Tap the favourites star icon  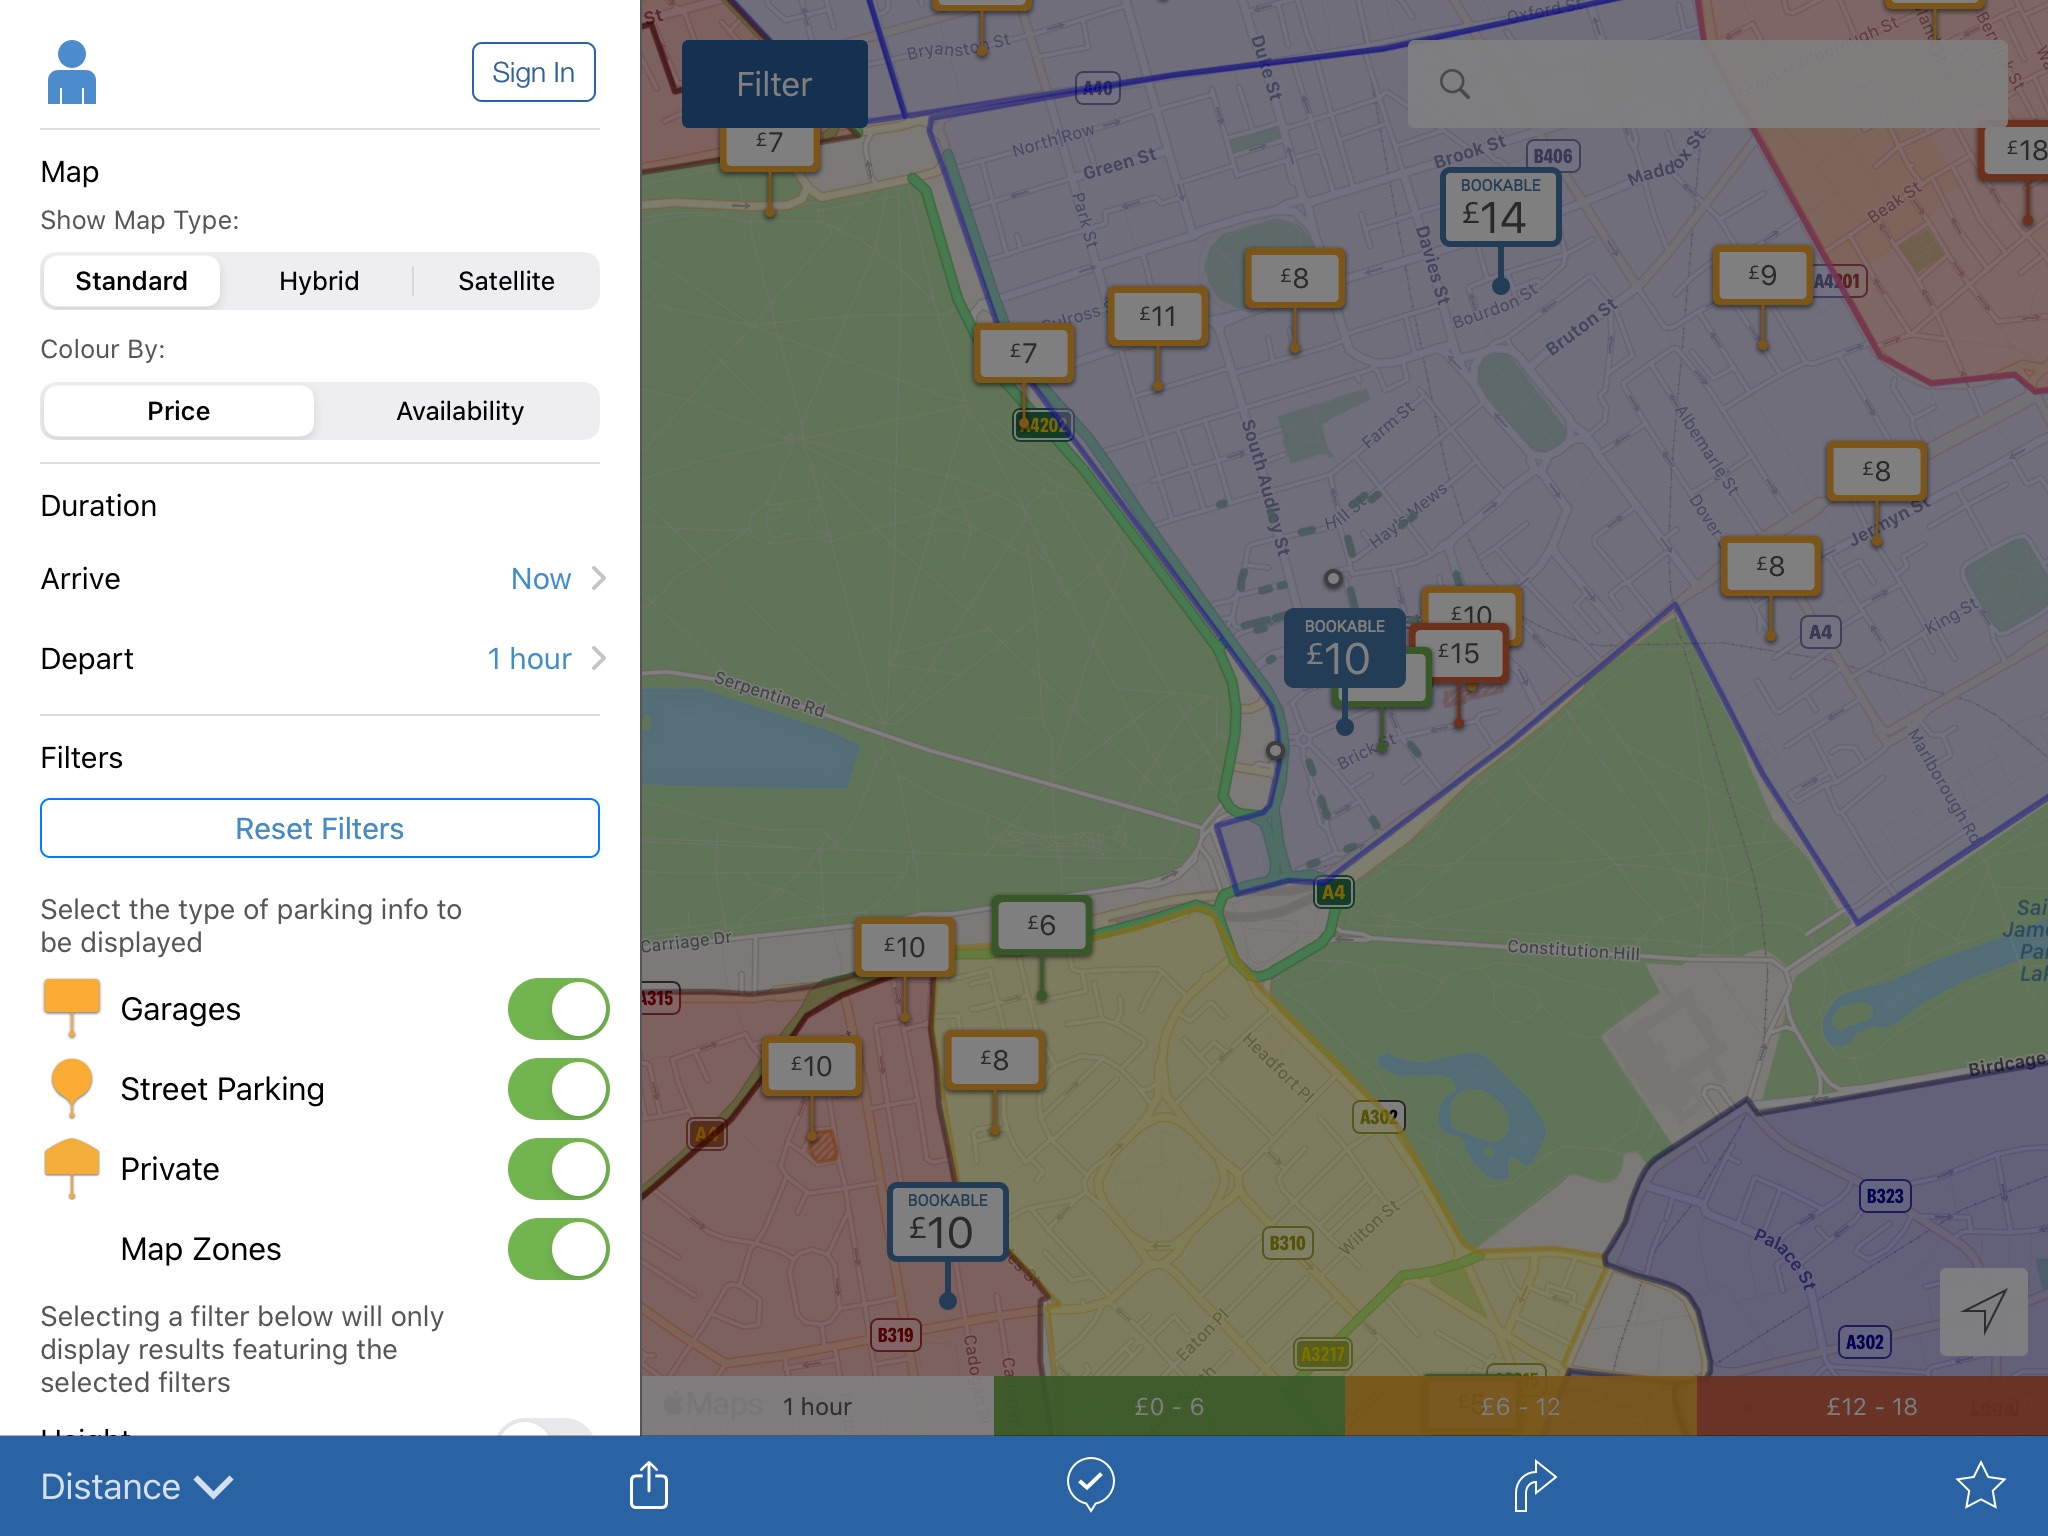pyautogui.click(x=1979, y=1485)
